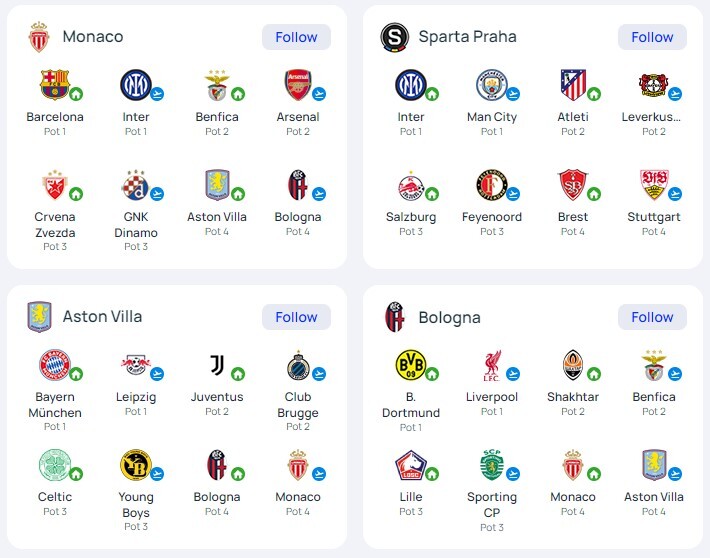This screenshot has height=558, width=710.
Task: Select the Arsenal logo under Monaco
Action: (298, 85)
